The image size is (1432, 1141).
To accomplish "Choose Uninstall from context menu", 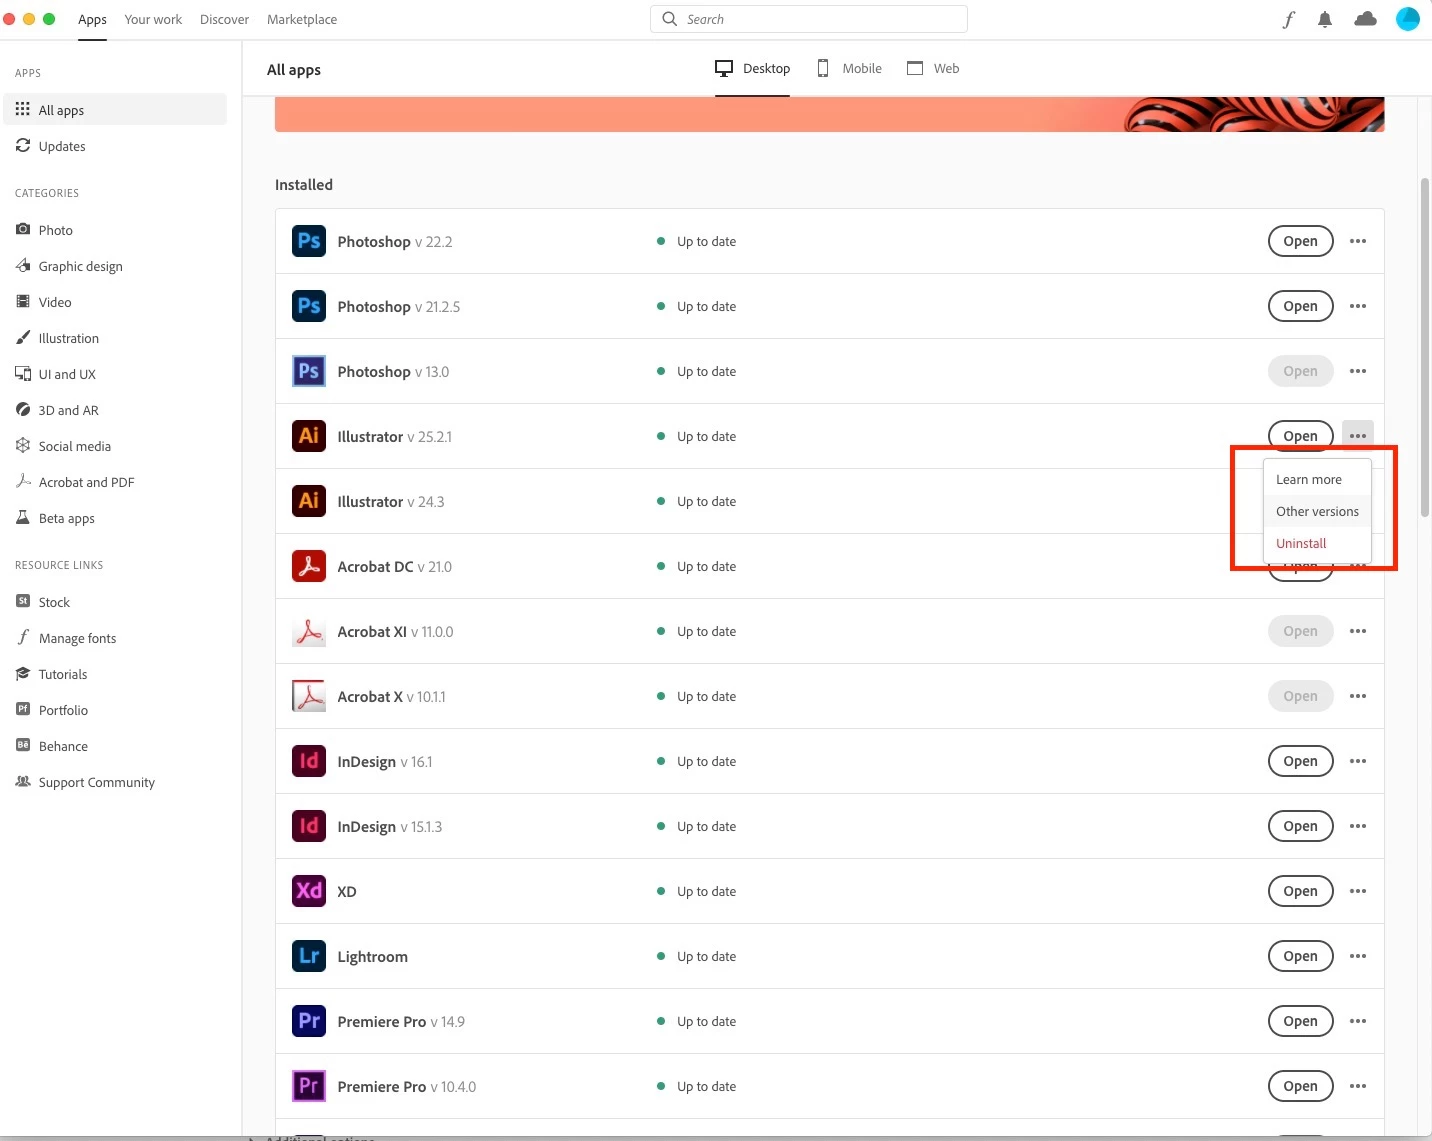I will point(1317,543).
